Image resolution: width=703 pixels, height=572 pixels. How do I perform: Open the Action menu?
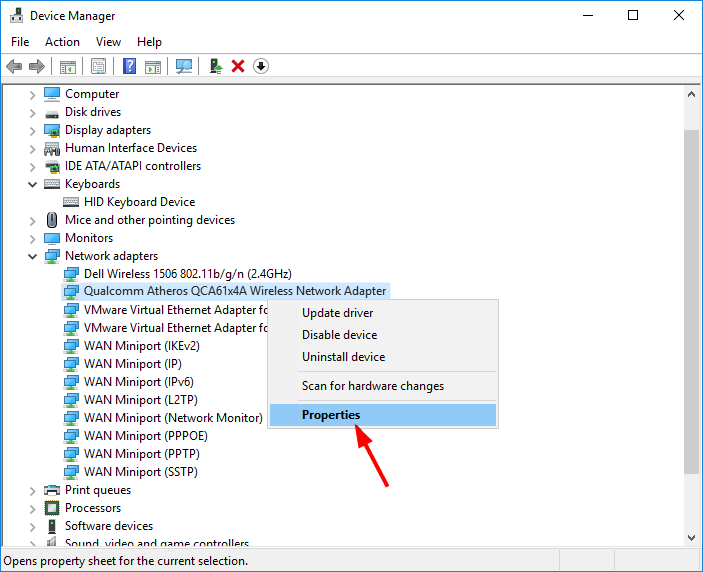click(62, 42)
